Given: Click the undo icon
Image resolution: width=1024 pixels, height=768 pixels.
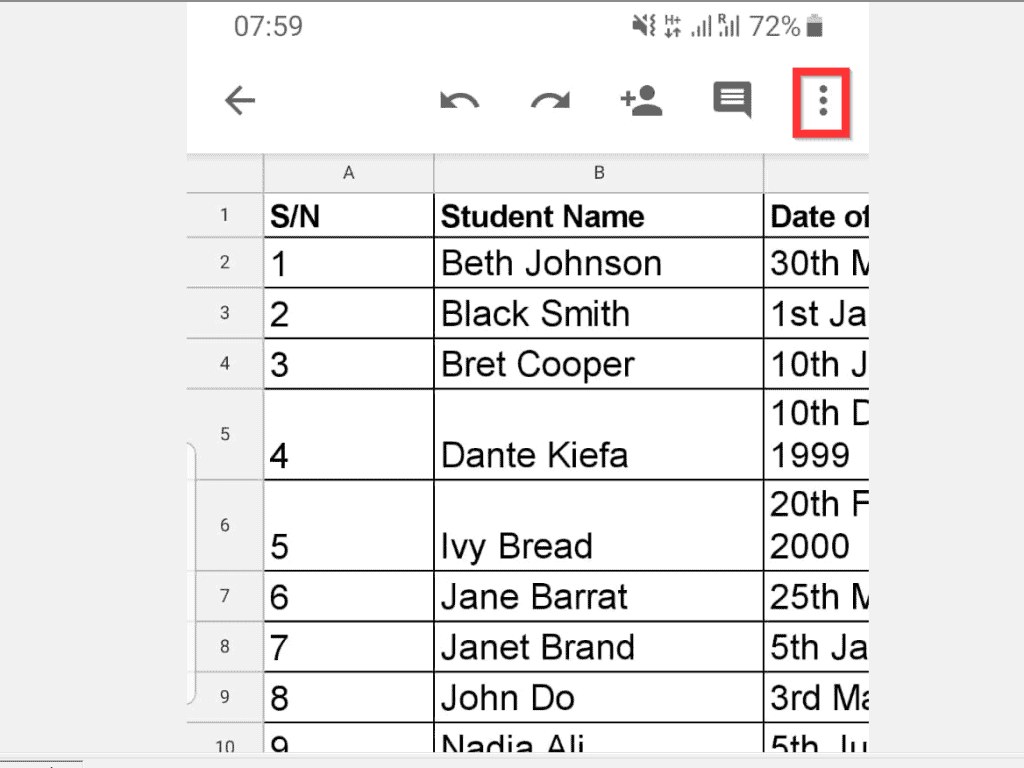Looking at the screenshot, I should [460, 101].
